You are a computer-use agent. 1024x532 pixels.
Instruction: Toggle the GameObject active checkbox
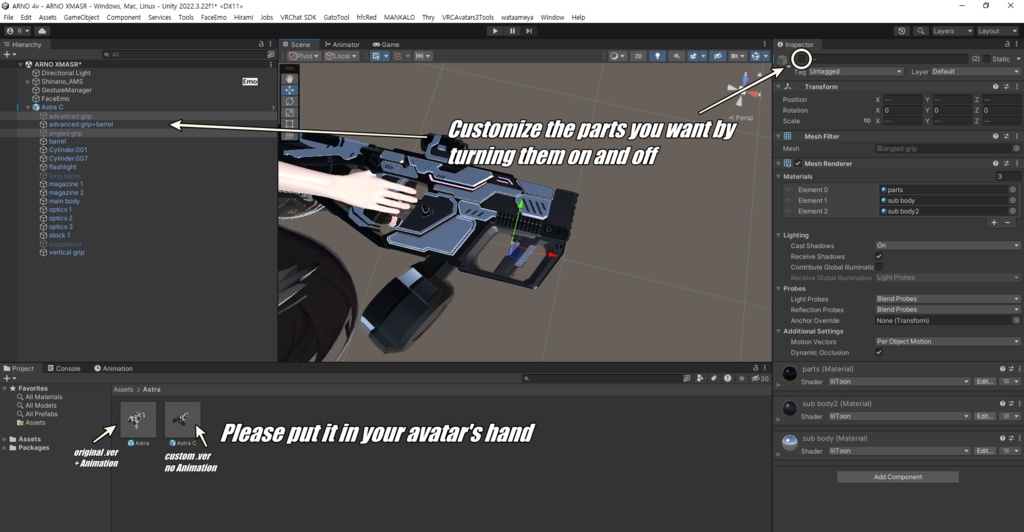click(801, 59)
